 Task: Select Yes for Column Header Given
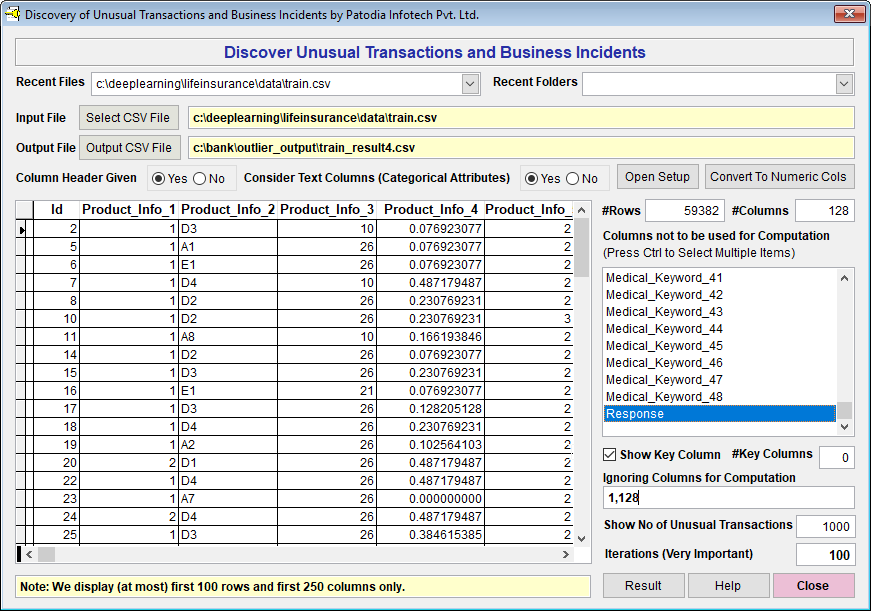(160, 178)
